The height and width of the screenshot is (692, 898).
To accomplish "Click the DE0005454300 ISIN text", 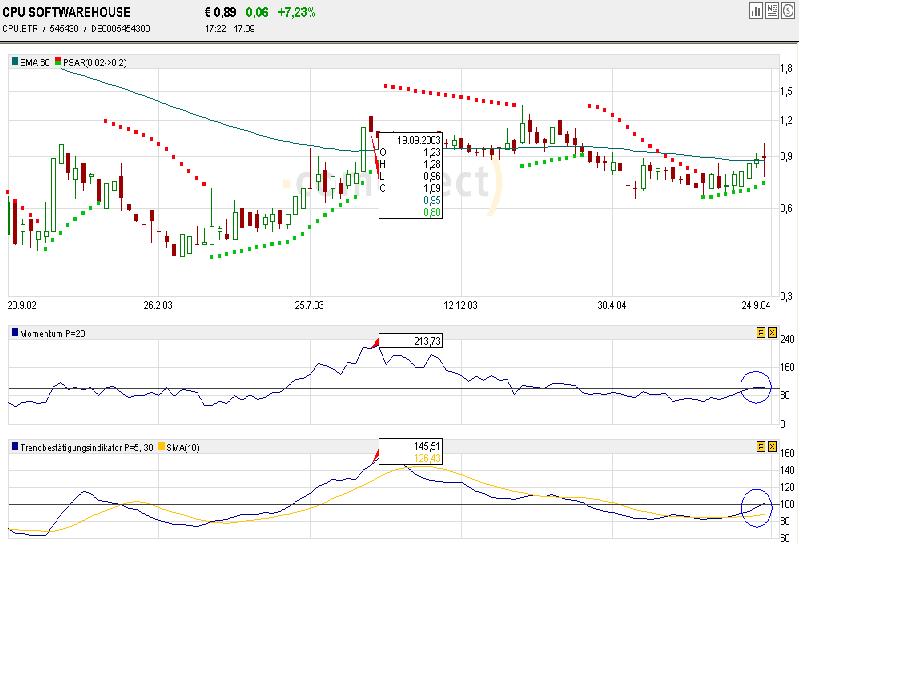I will [x=121, y=28].
